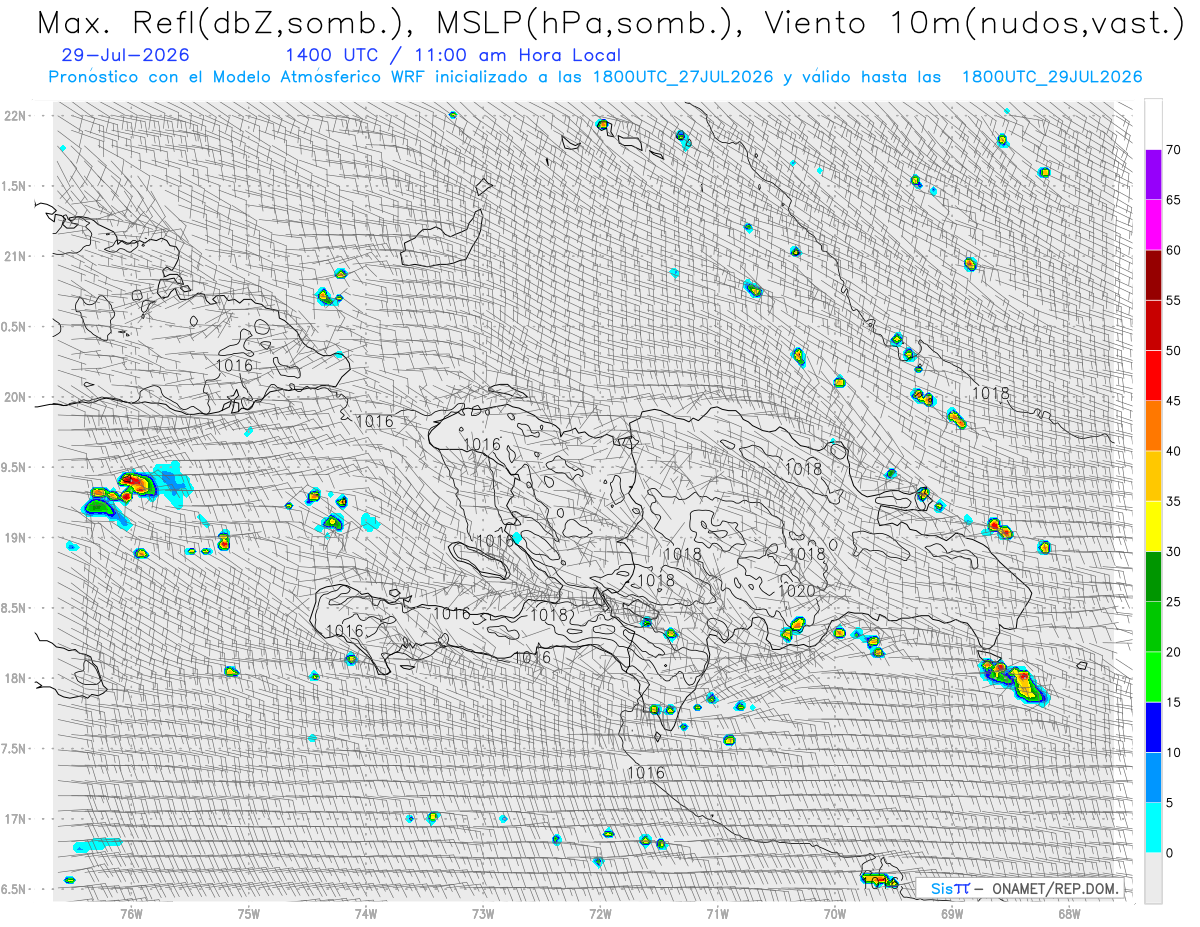Click the '70' colorbar scale value
1200x927 pixels.
pos(1173,150)
